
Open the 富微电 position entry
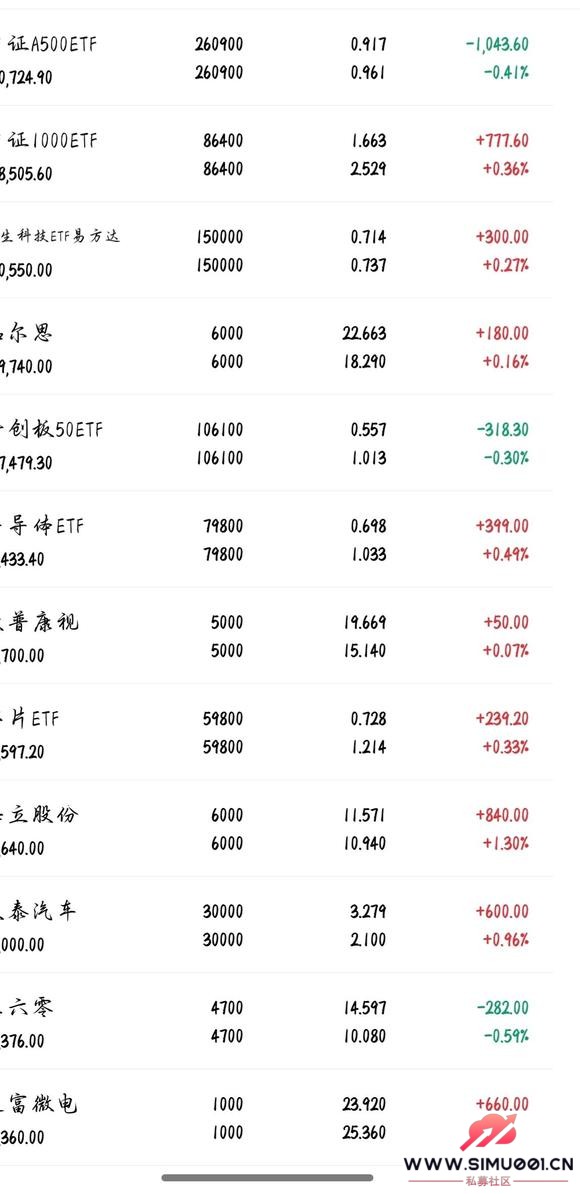coord(276,1118)
